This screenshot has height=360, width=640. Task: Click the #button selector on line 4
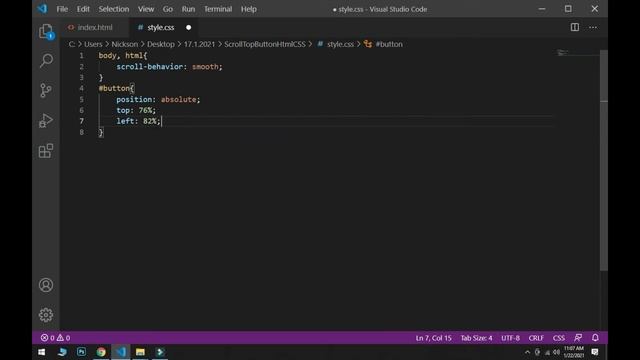114,88
